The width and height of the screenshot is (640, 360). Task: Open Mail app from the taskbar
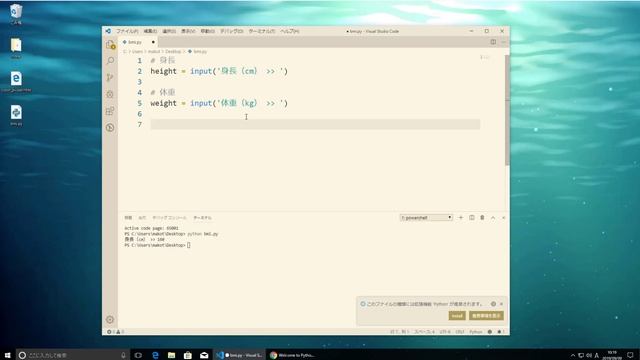[x=204, y=355]
